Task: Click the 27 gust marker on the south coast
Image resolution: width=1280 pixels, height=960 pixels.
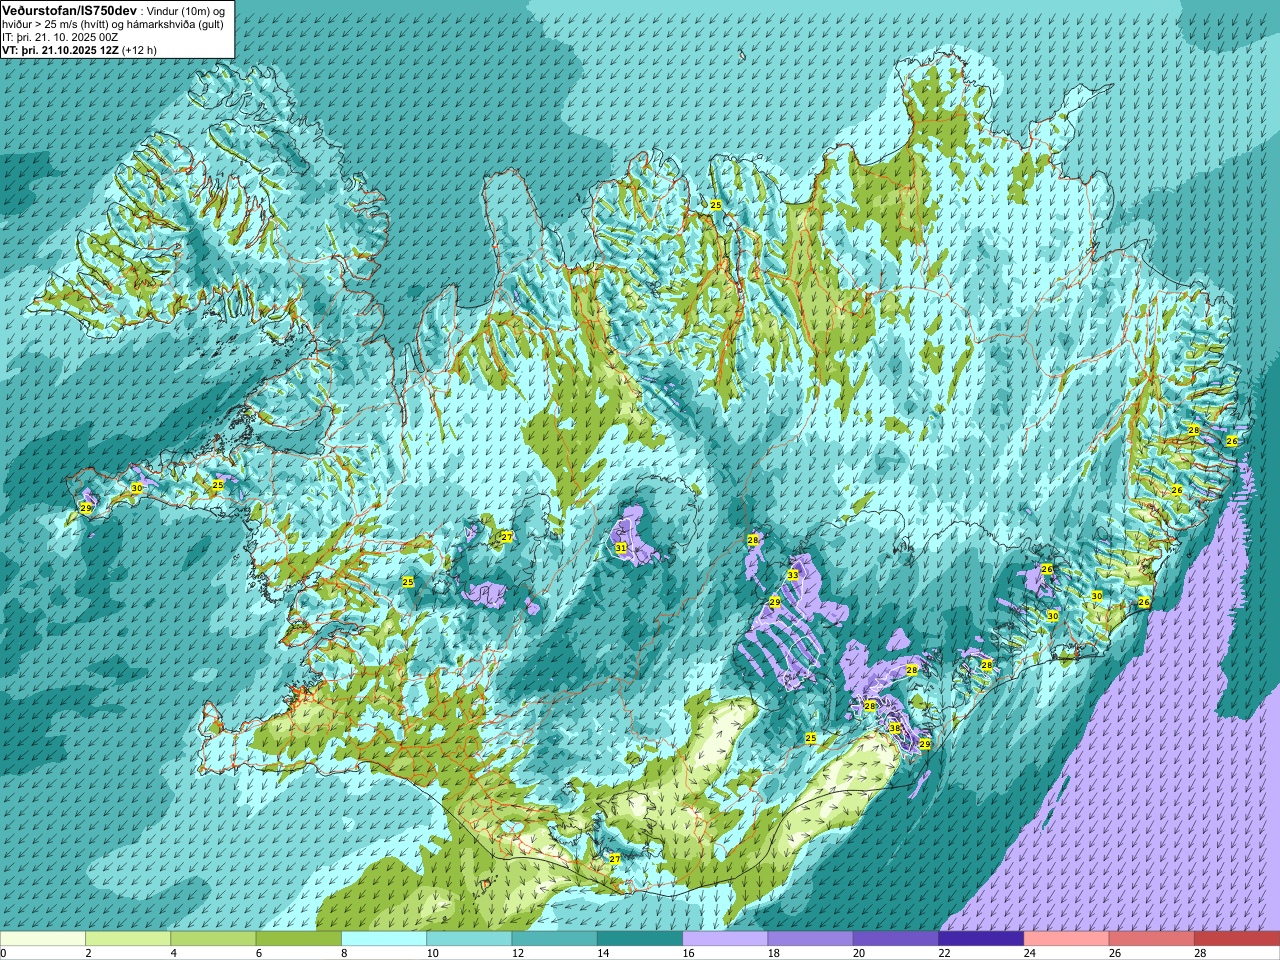Action: (615, 859)
